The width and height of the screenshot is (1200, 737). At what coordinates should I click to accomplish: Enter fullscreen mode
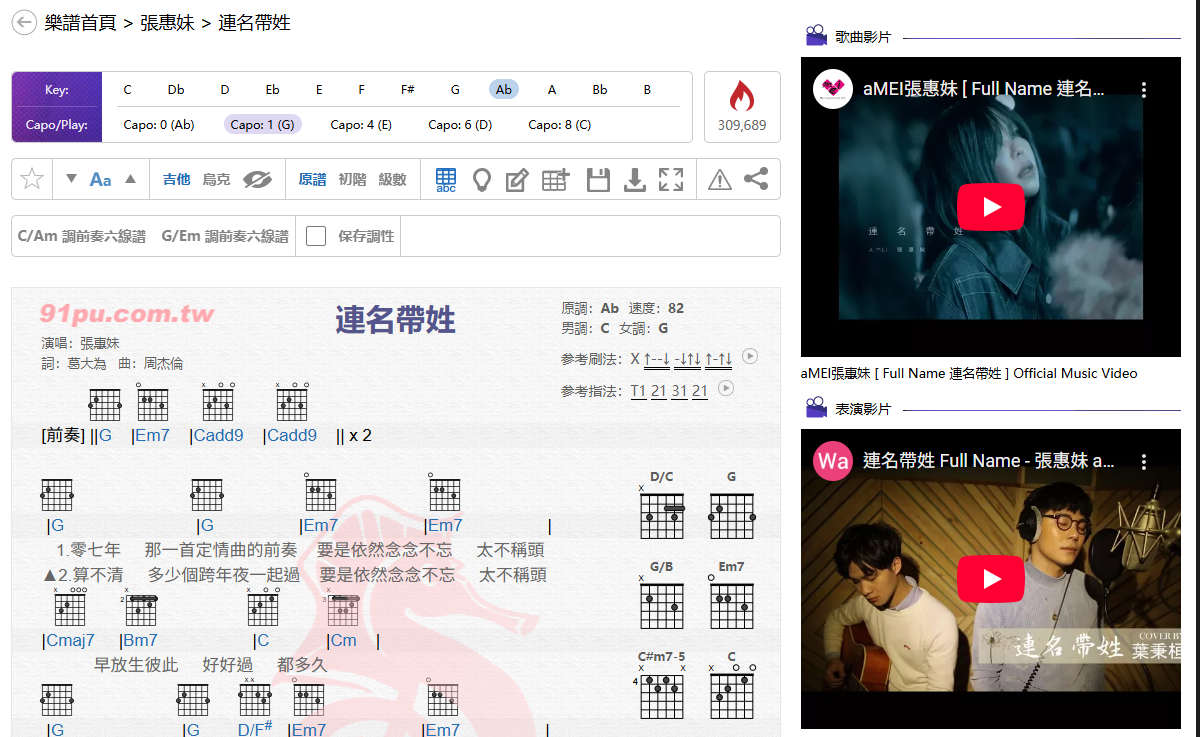click(x=671, y=180)
